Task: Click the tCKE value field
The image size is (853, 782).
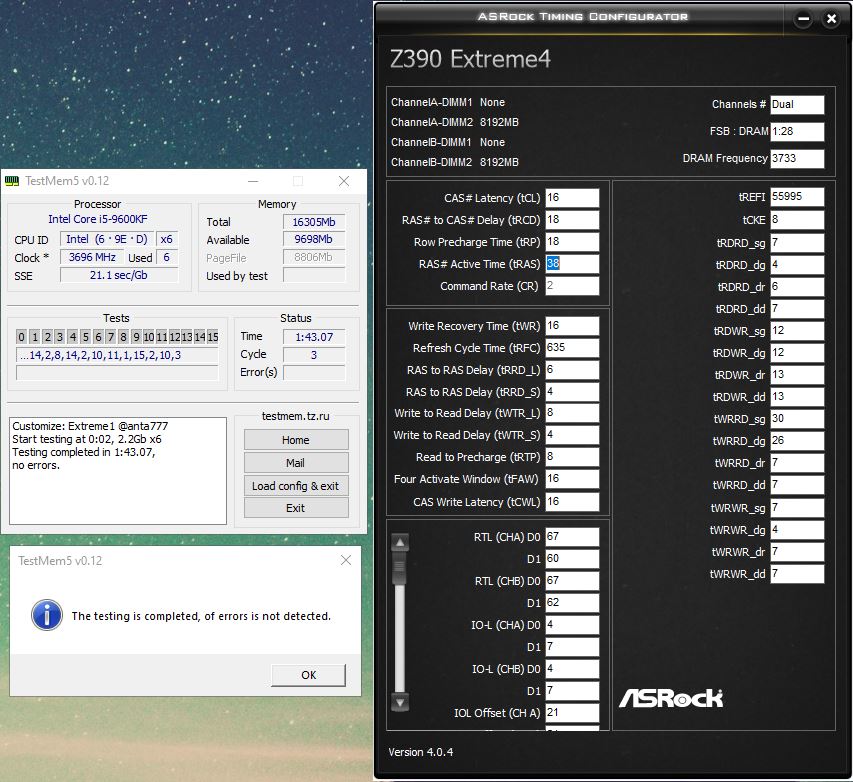Action: pyautogui.click(x=797, y=220)
